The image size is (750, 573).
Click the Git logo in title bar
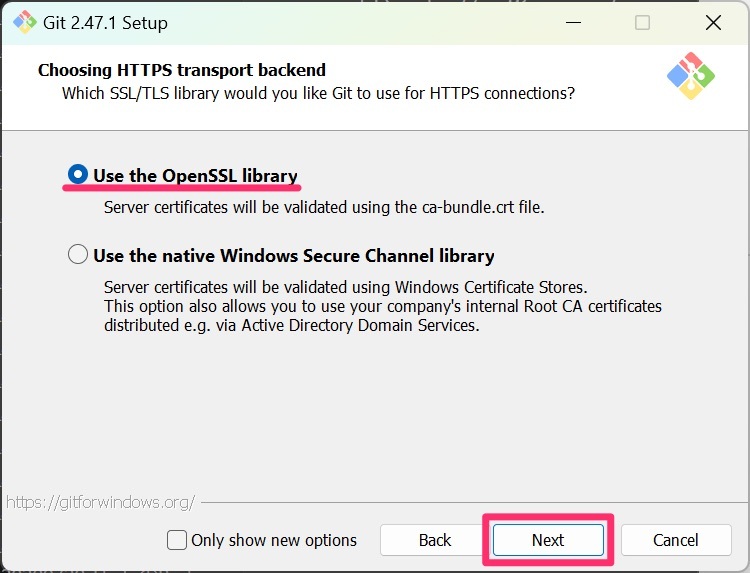click(x=24, y=22)
